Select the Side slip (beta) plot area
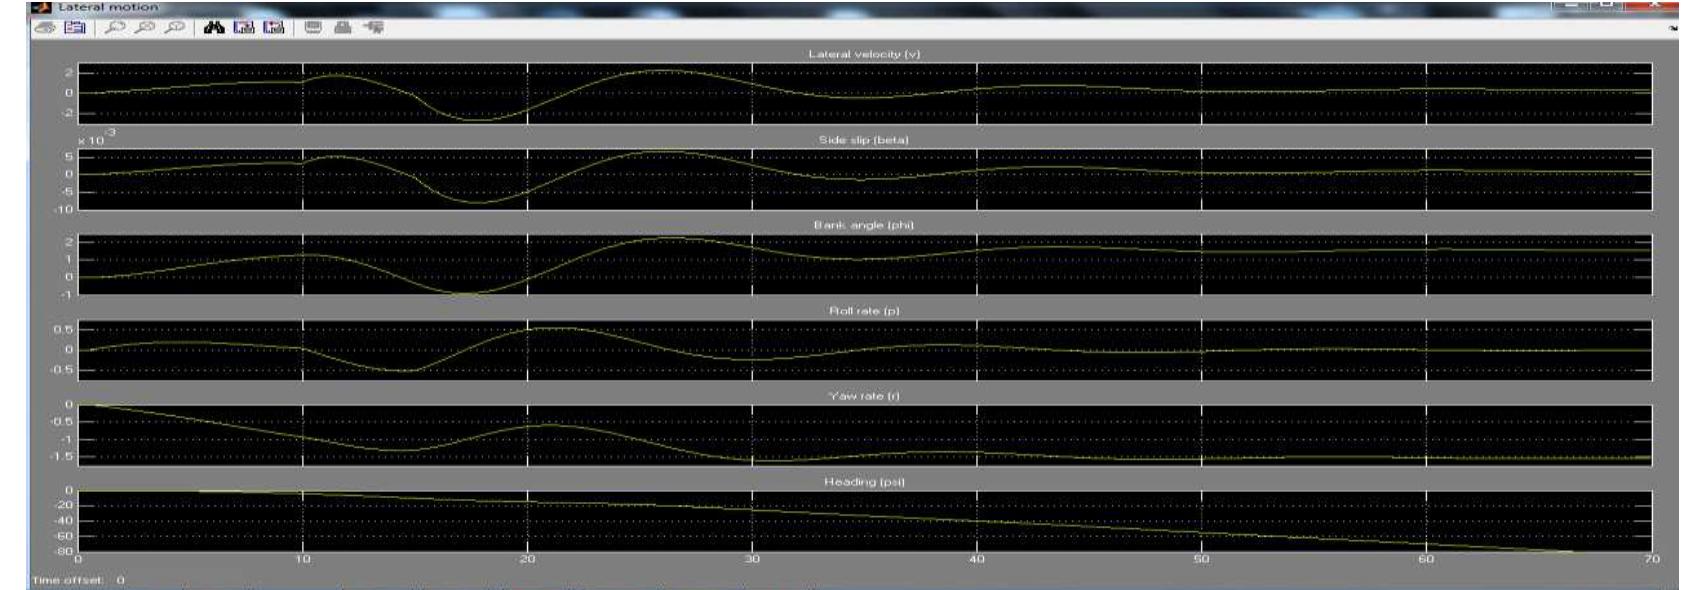Image resolution: width=1697 pixels, height=590 pixels. (x=865, y=179)
